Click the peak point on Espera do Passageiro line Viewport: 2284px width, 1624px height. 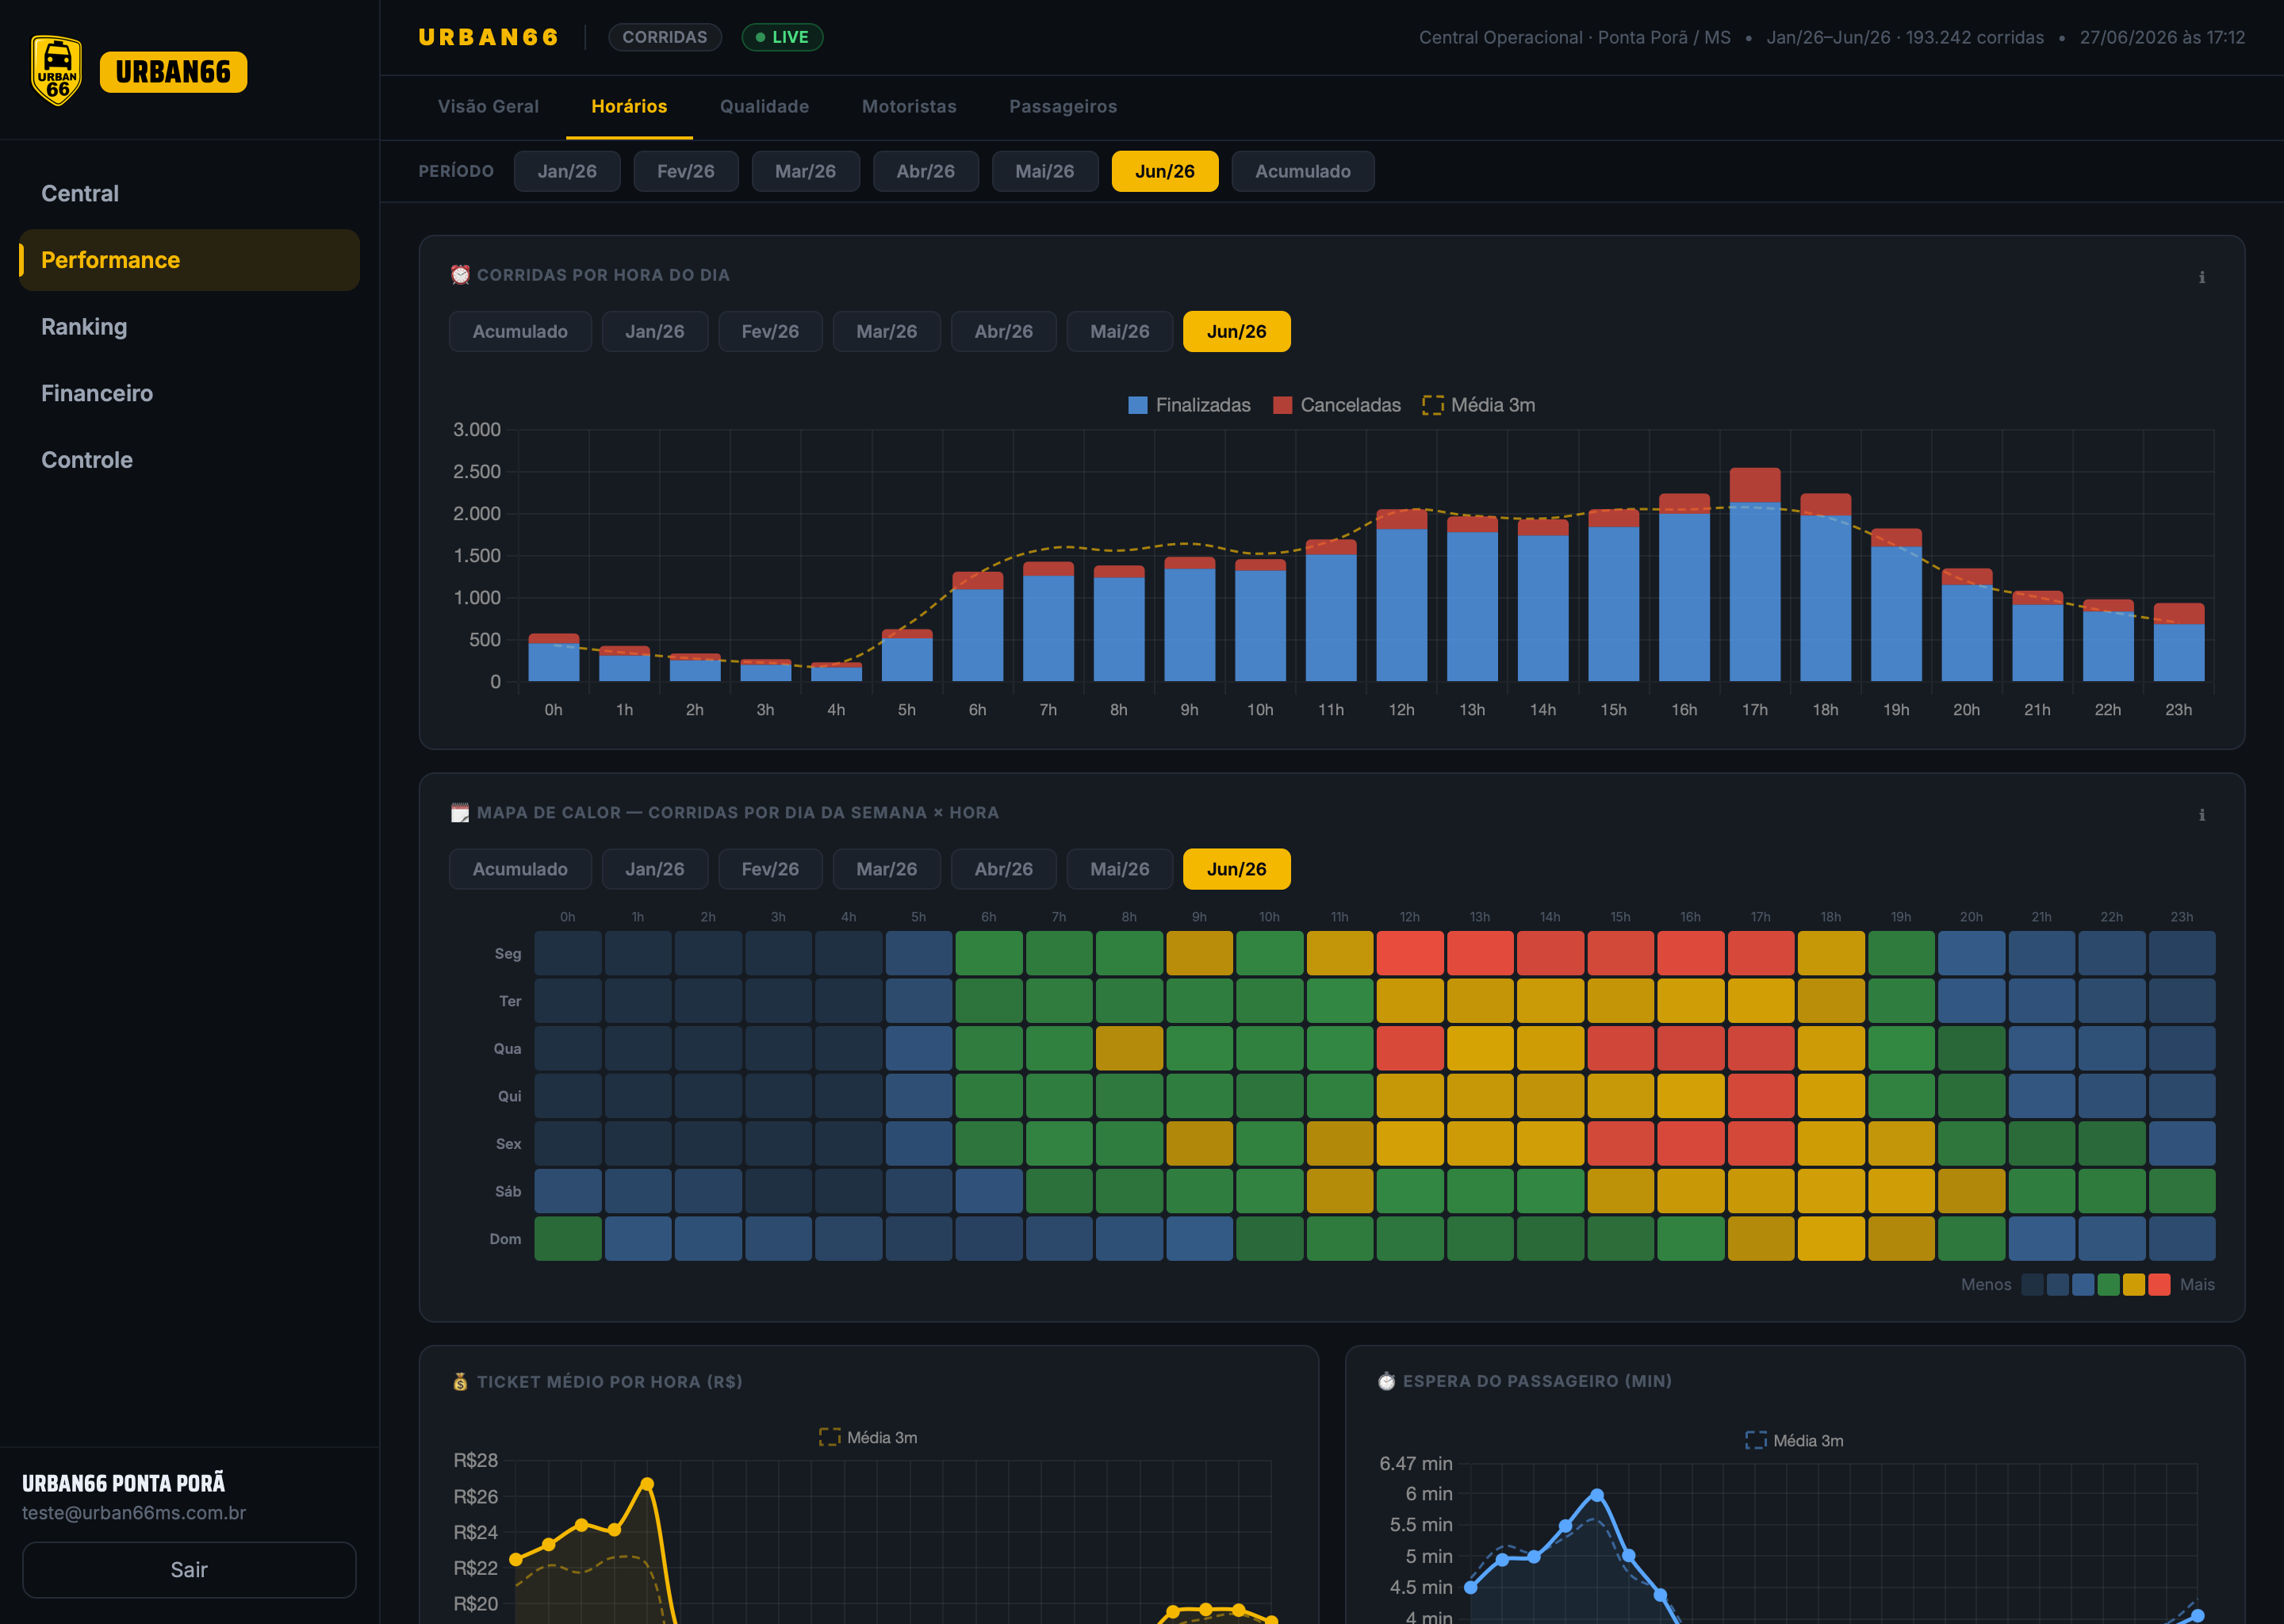[1597, 1495]
